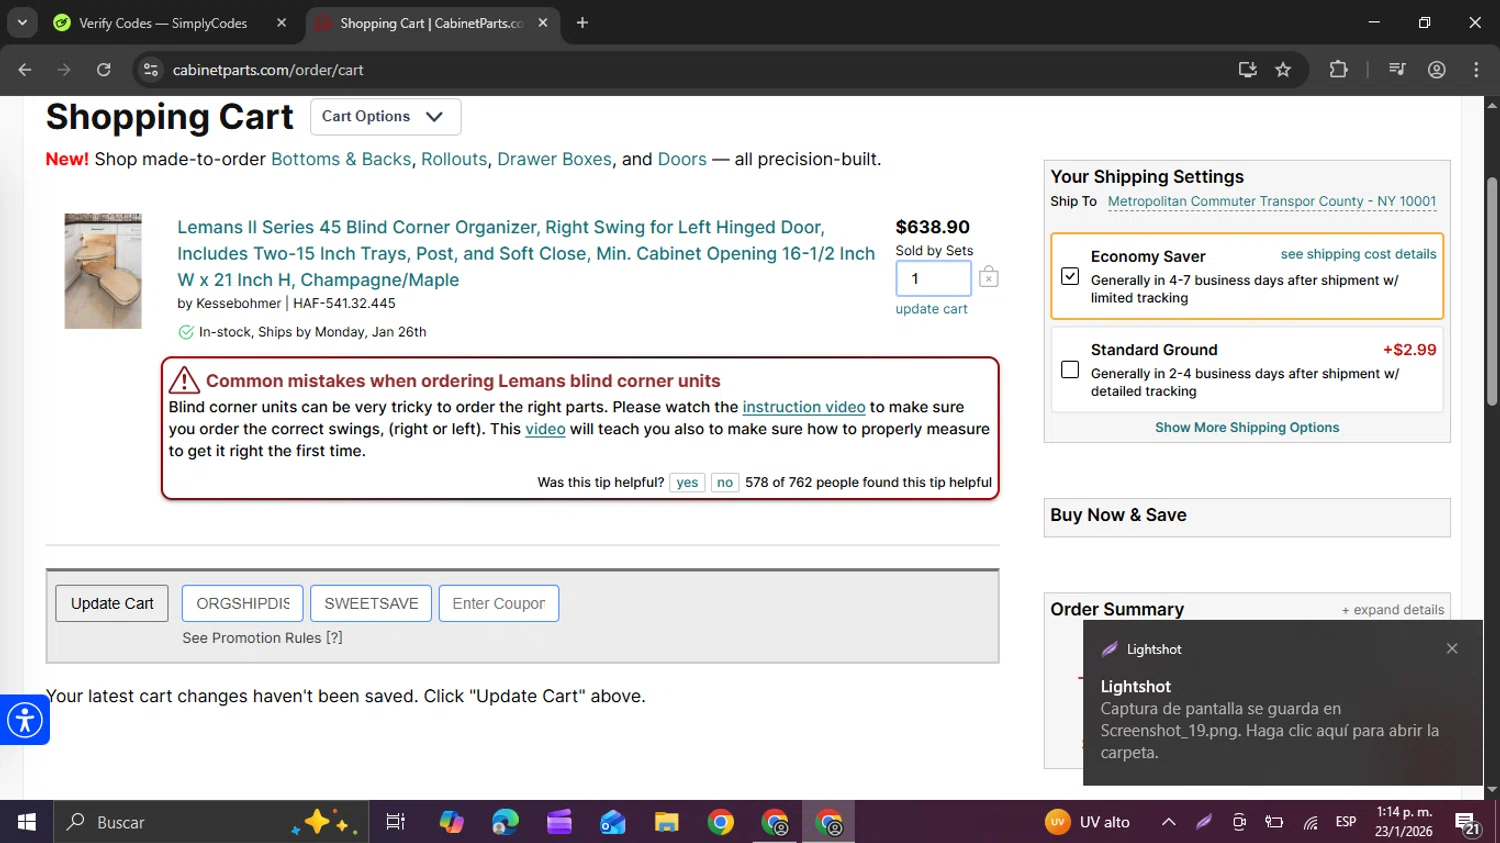The height and width of the screenshot is (843, 1500).
Task: Open See Promotion Rules [?]
Action: click(x=262, y=638)
